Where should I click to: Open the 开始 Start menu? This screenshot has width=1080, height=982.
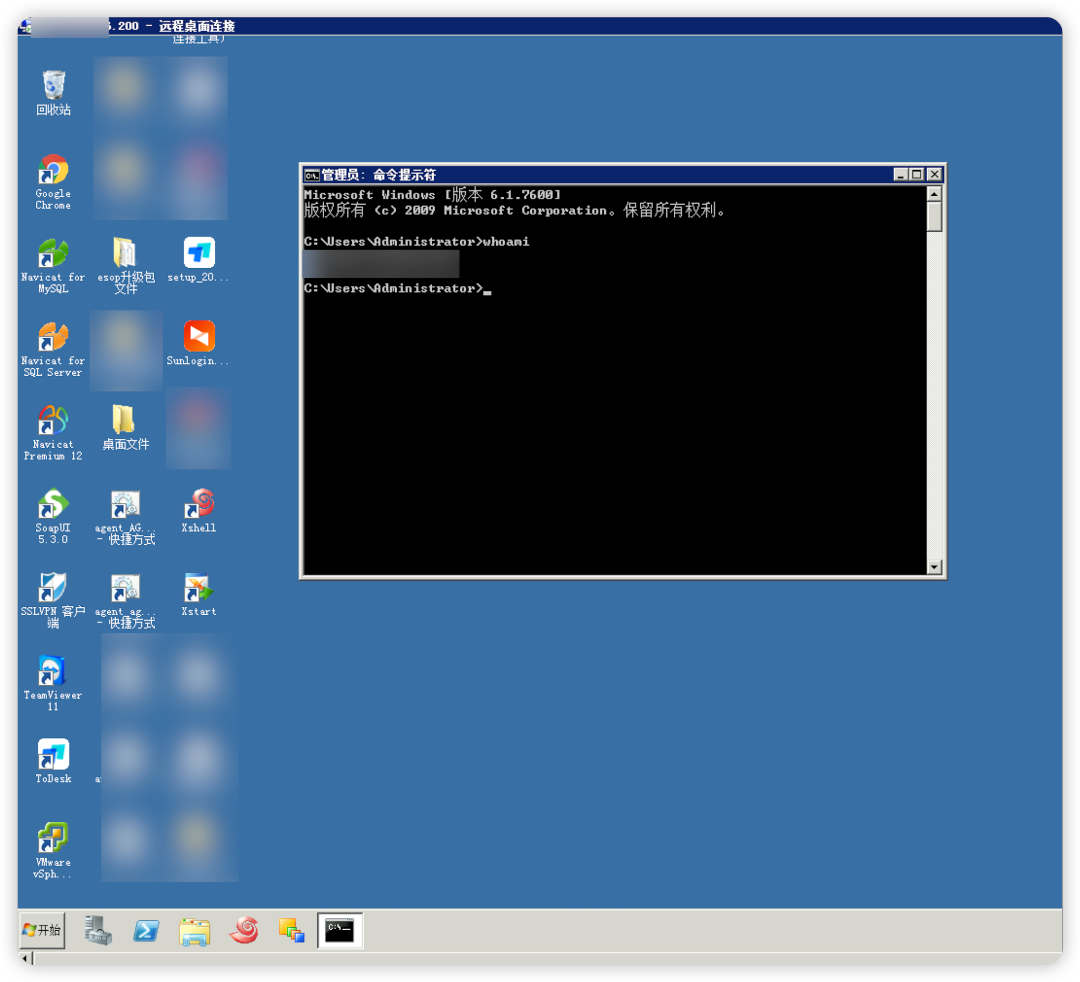[42, 930]
